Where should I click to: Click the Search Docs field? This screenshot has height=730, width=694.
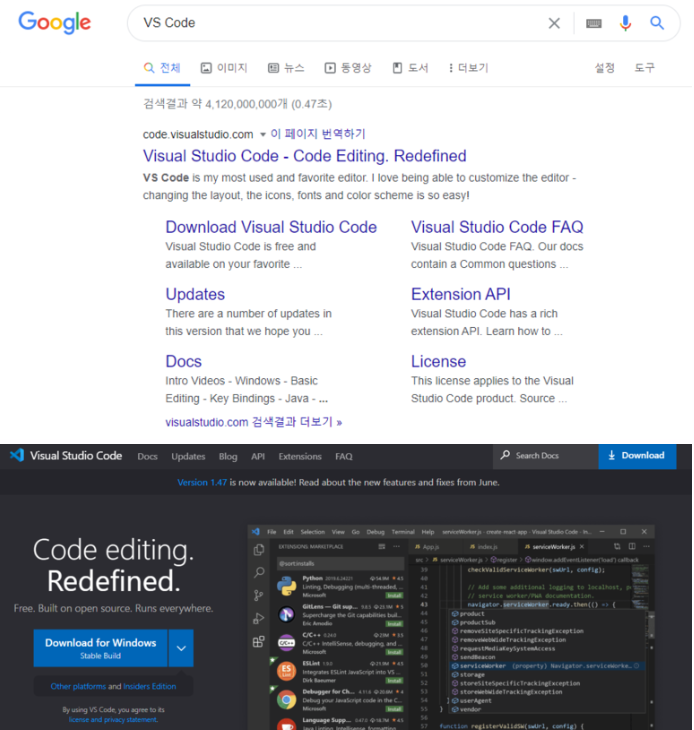pos(546,456)
